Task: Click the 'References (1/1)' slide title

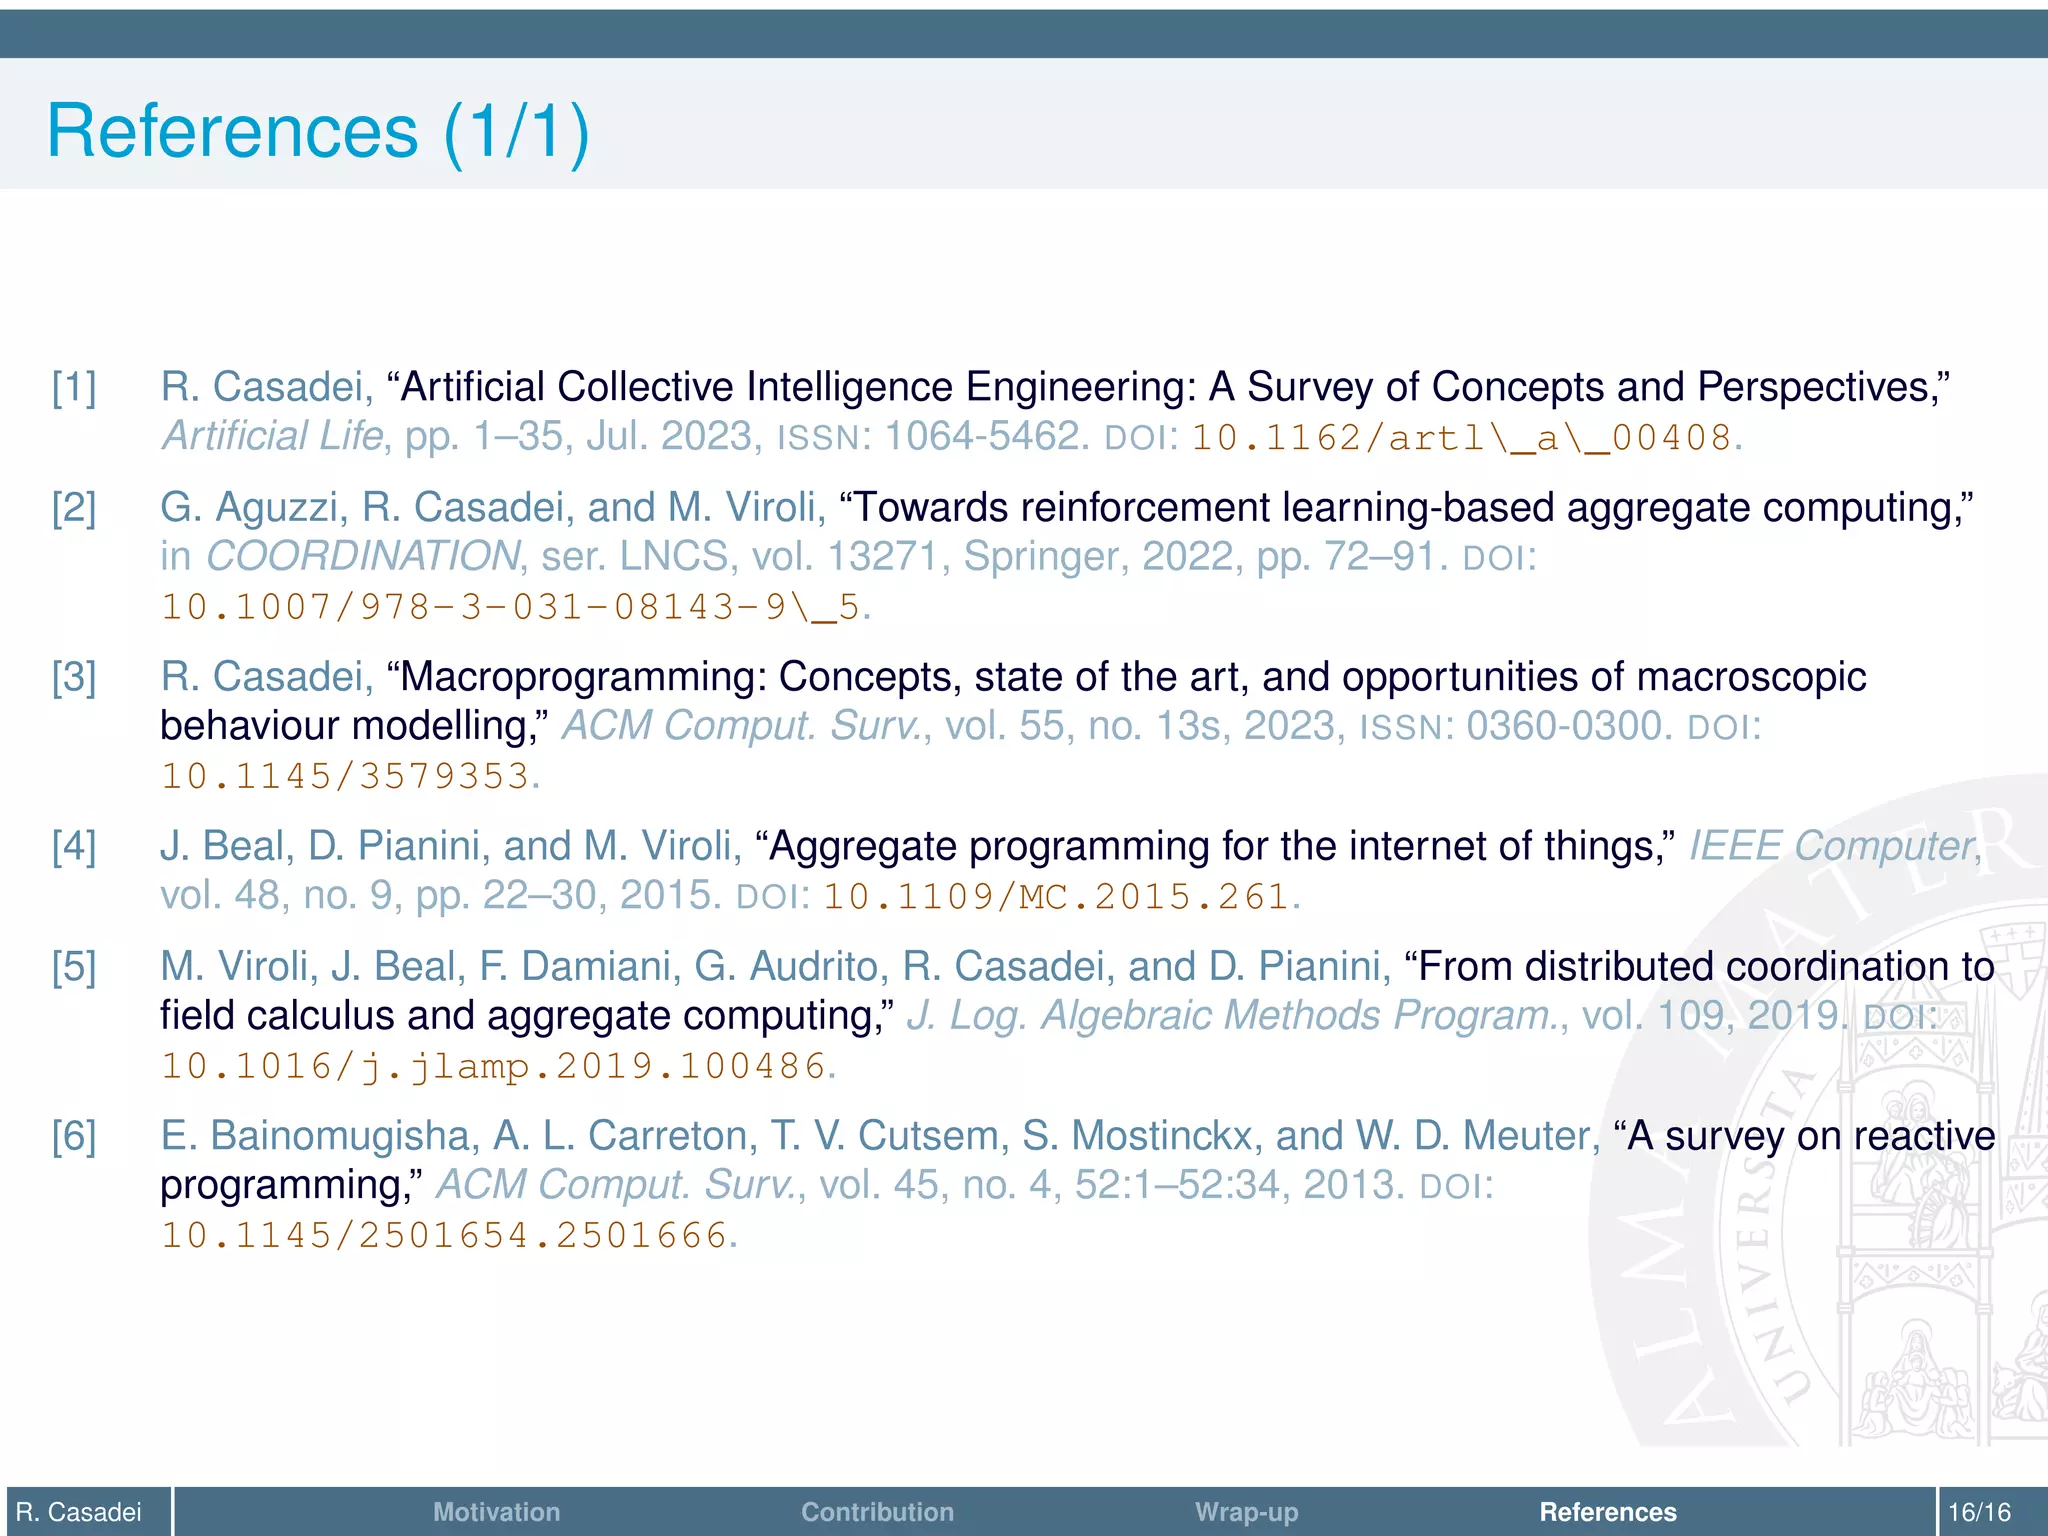Action: click(x=318, y=131)
